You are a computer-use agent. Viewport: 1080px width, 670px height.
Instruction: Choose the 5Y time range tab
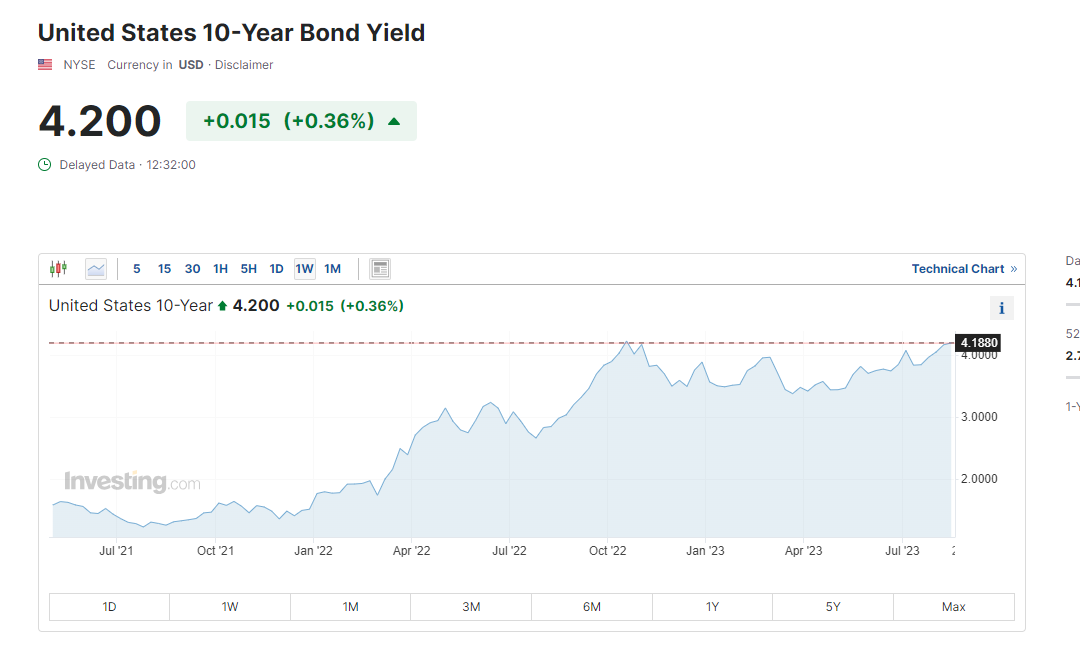point(833,607)
